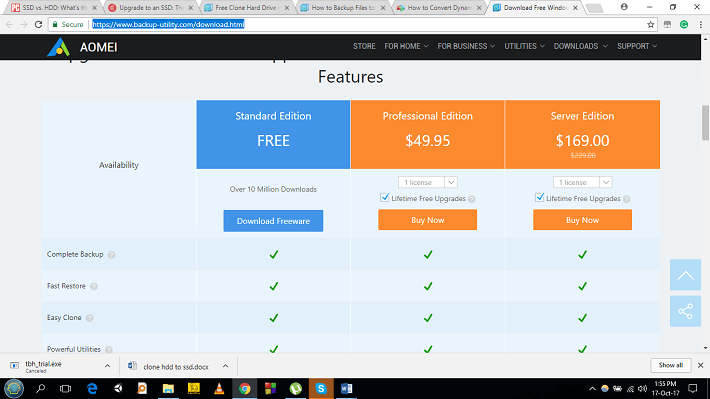The width and height of the screenshot is (710, 399).
Task: Expand the FOR BUSINESS menu
Action: [x=466, y=46]
